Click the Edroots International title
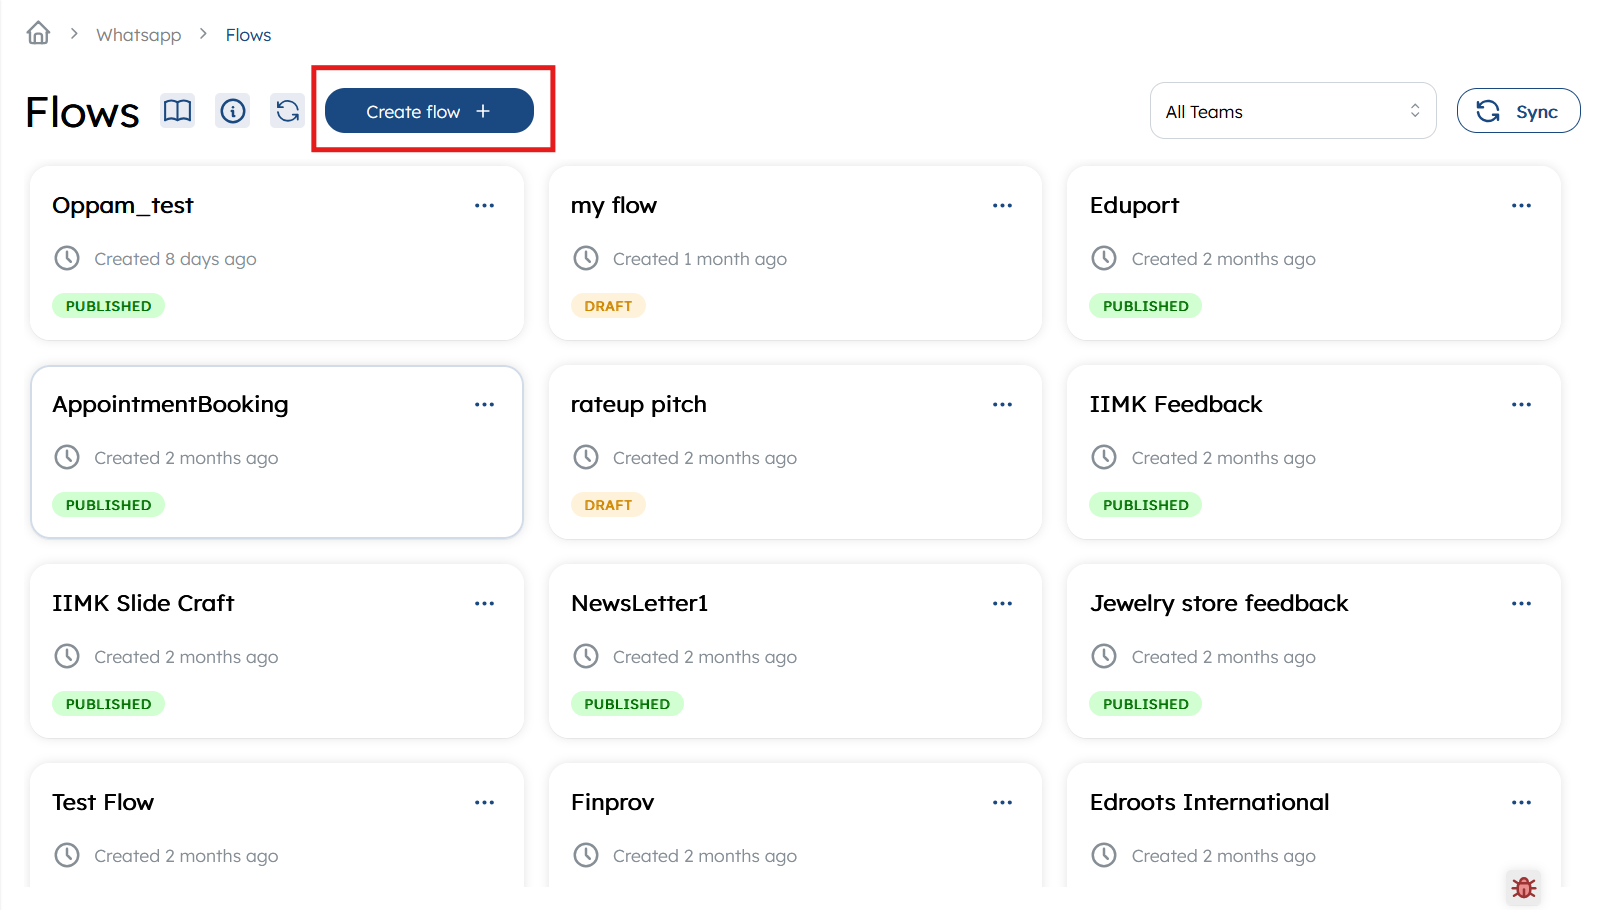The width and height of the screenshot is (1605, 910). click(x=1210, y=802)
